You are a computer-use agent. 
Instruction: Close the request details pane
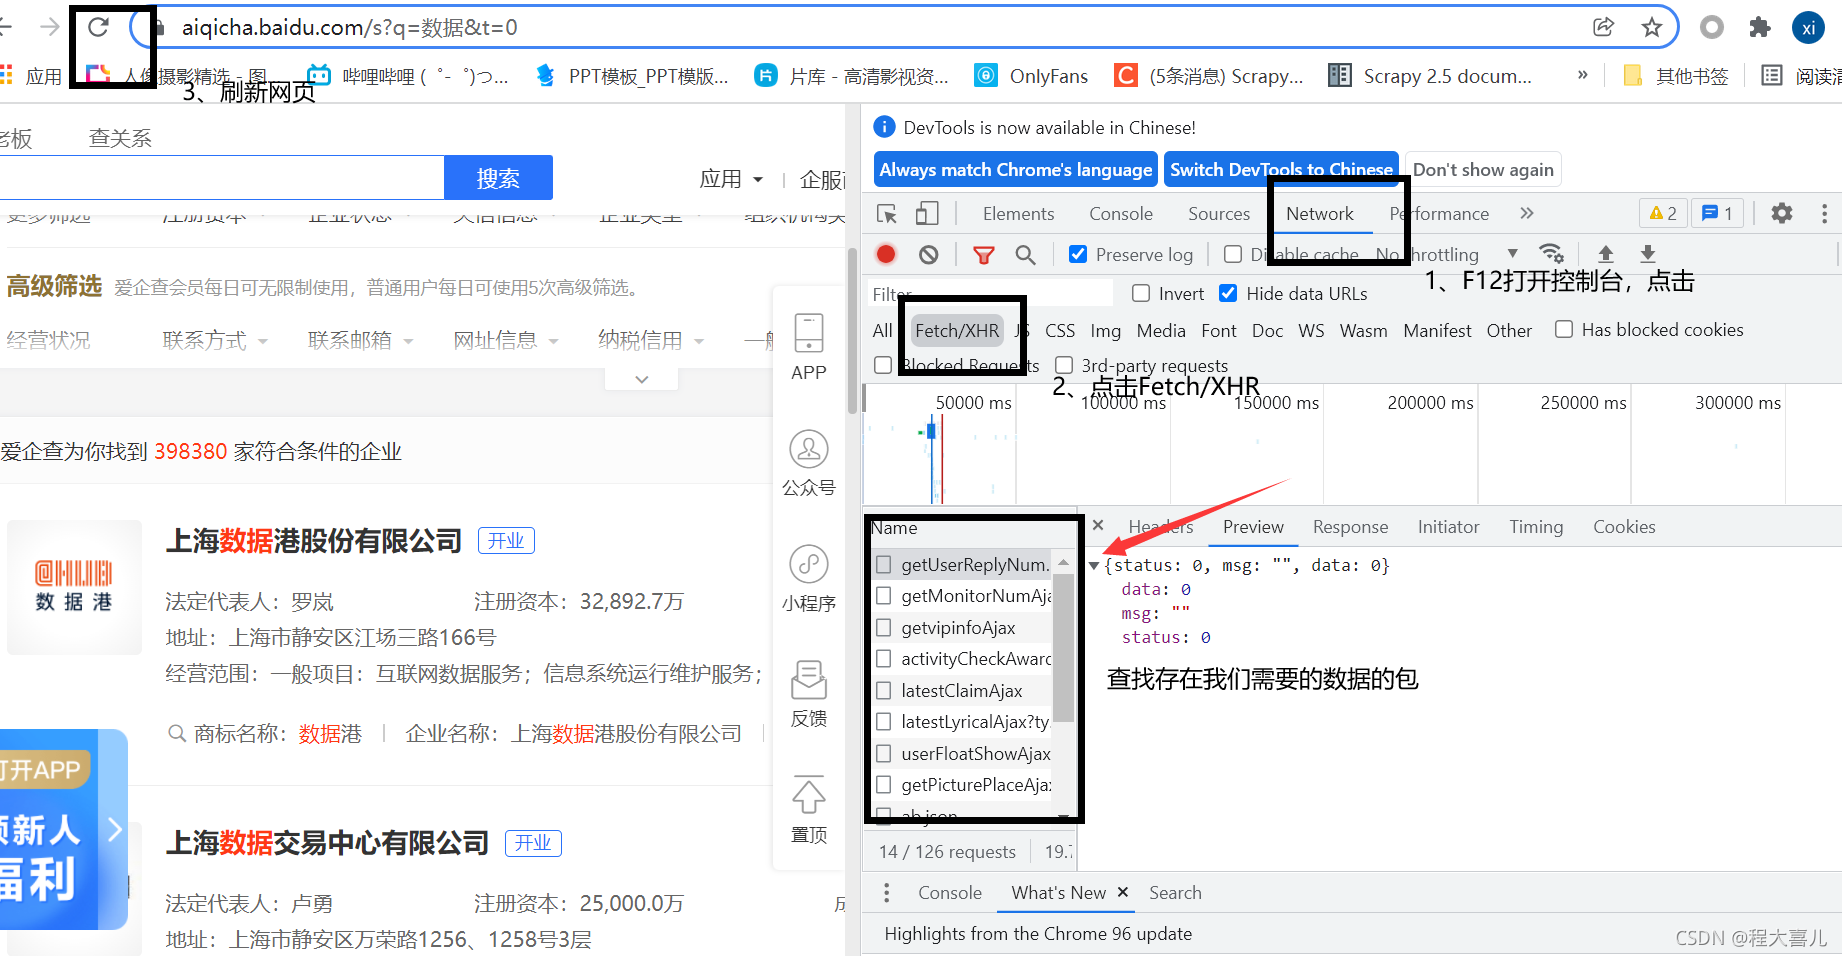pos(1098,525)
